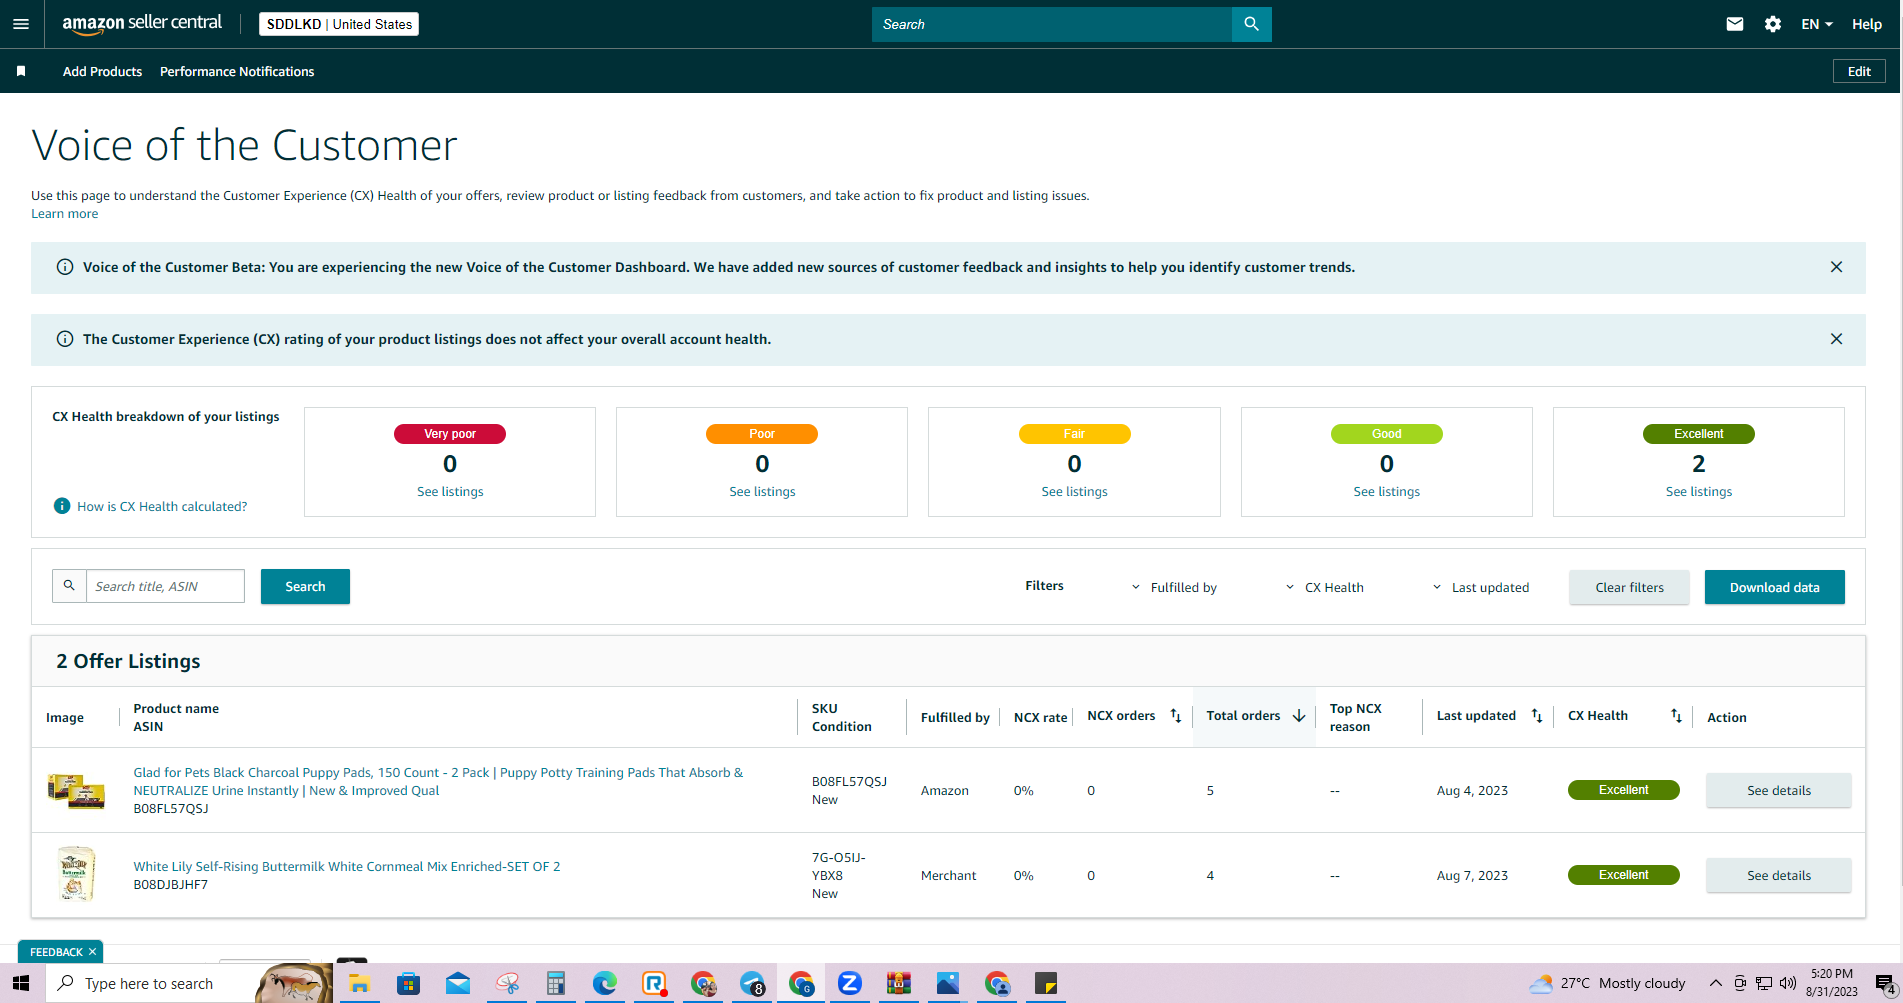Focus the Search title, ASIN field
Viewport: 1903px width, 1003px height.
165,586
